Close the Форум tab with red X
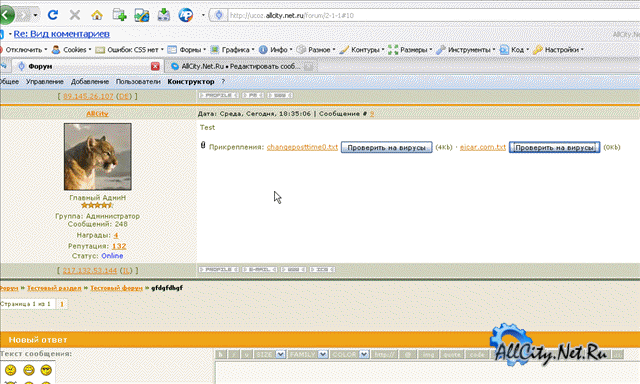640x384 pixels. tap(155, 66)
